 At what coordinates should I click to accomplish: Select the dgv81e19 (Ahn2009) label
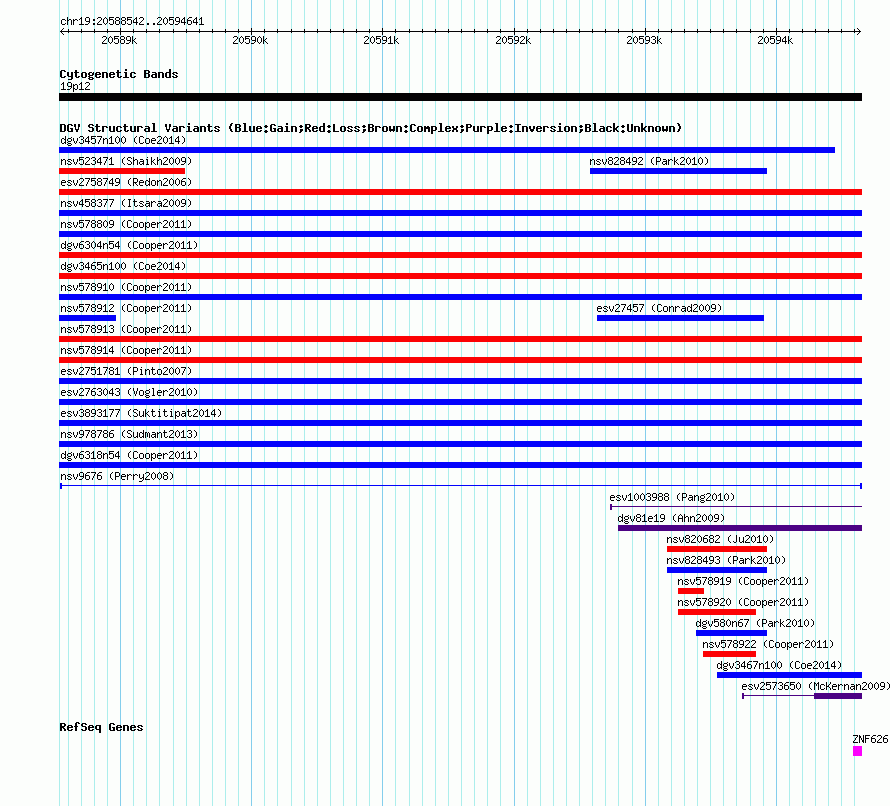(x=671, y=518)
